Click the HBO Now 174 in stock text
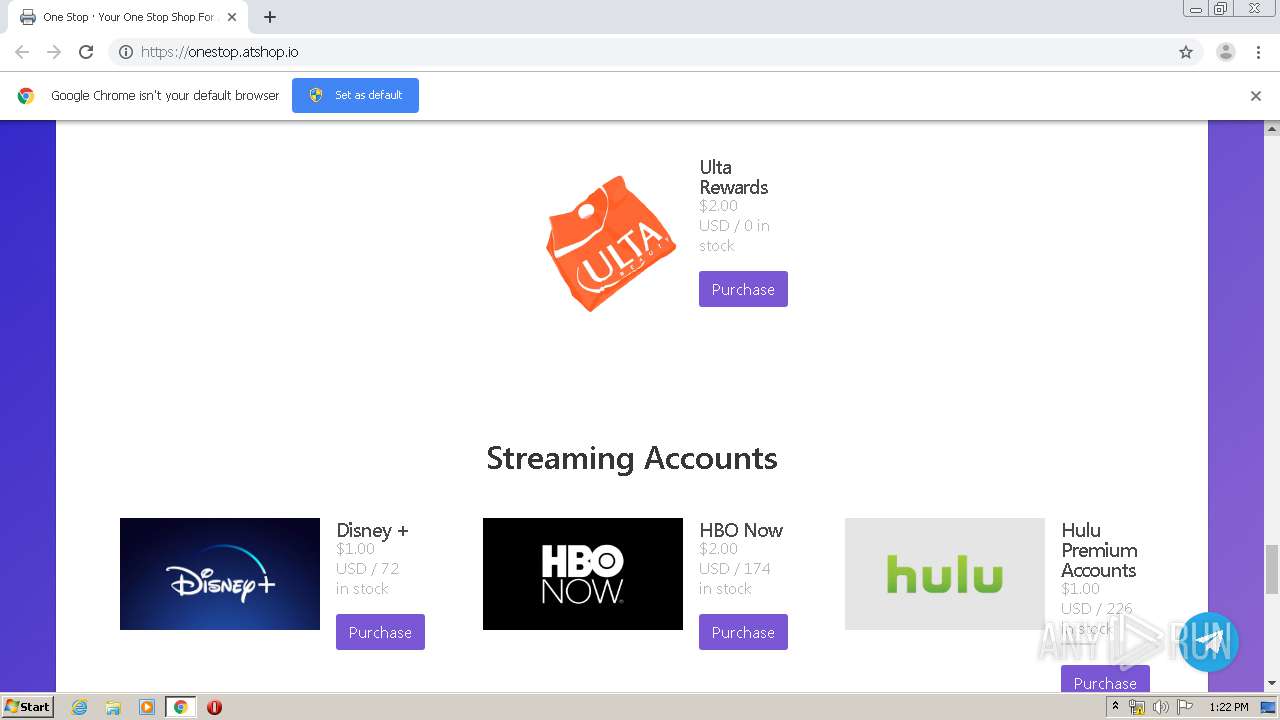The height and width of the screenshot is (720, 1280). pos(735,578)
